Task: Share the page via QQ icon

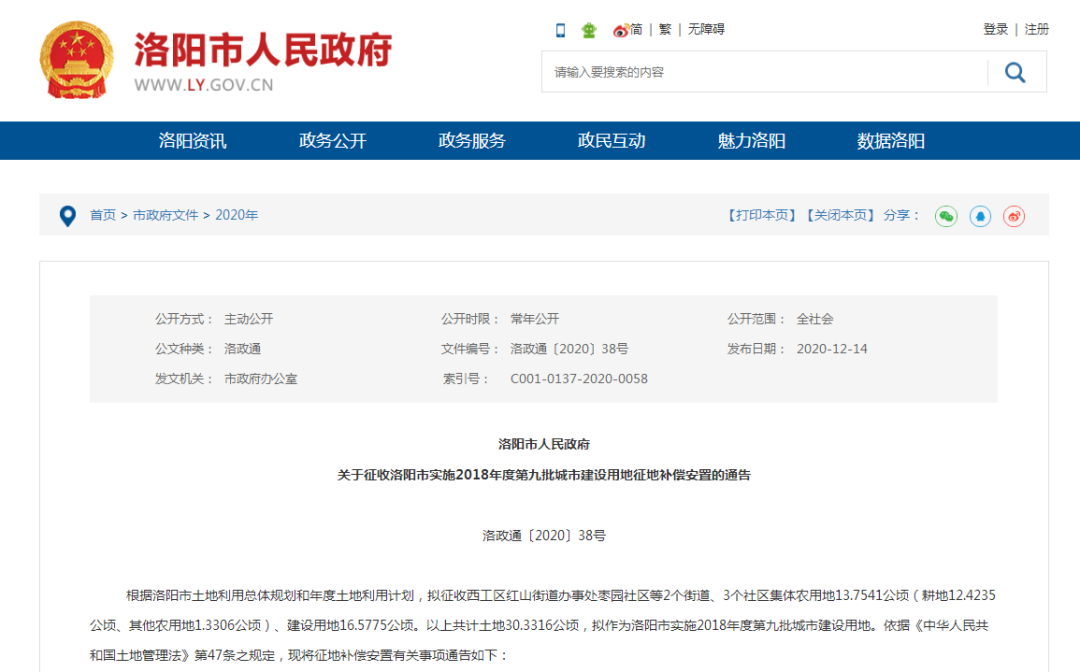Action: click(980, 216)
